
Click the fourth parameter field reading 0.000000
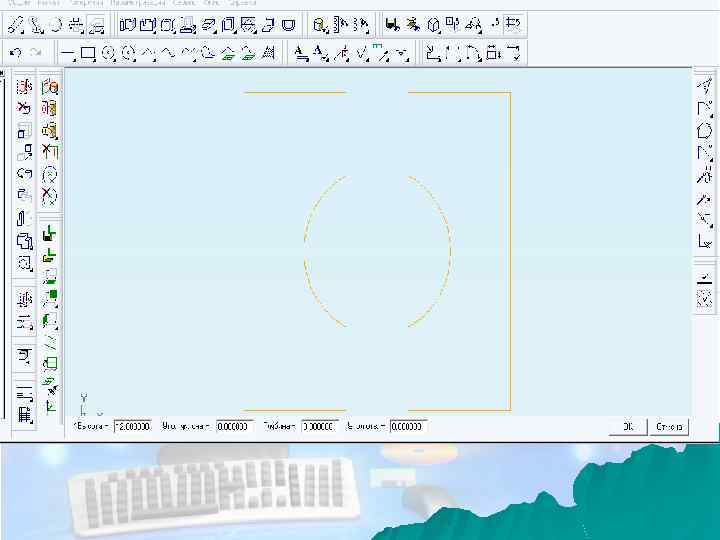tap(408, 426)
